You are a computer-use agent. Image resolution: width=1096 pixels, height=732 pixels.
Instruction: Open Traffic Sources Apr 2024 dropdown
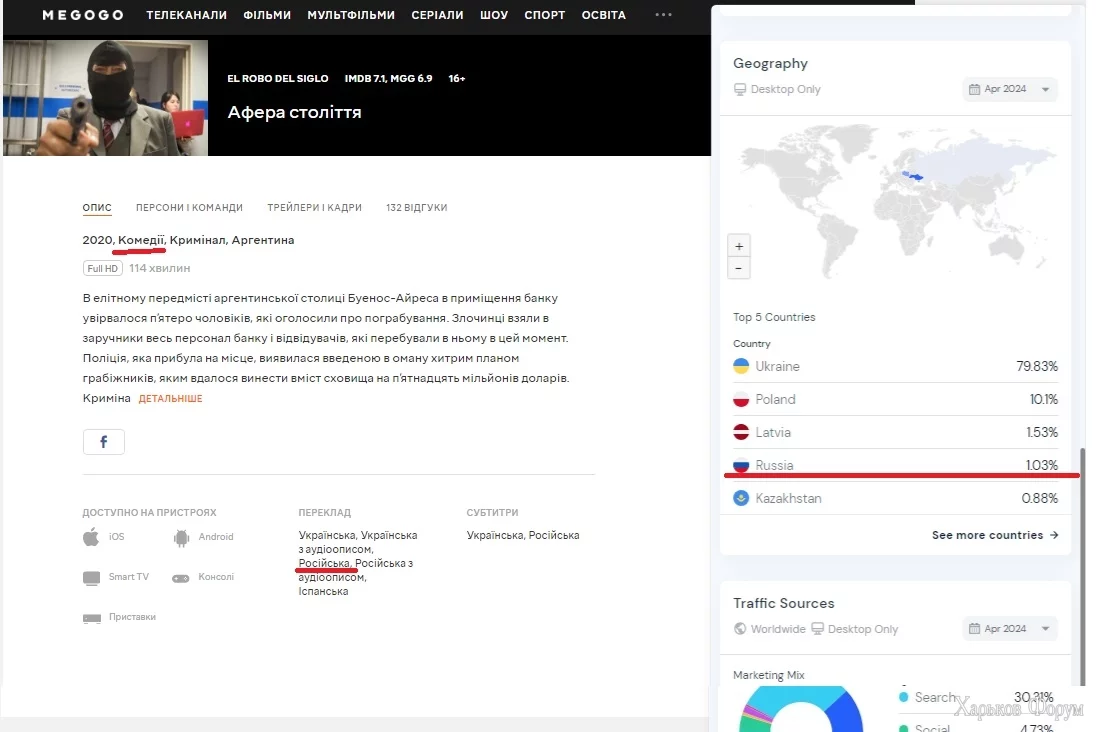click(1009, 629)
